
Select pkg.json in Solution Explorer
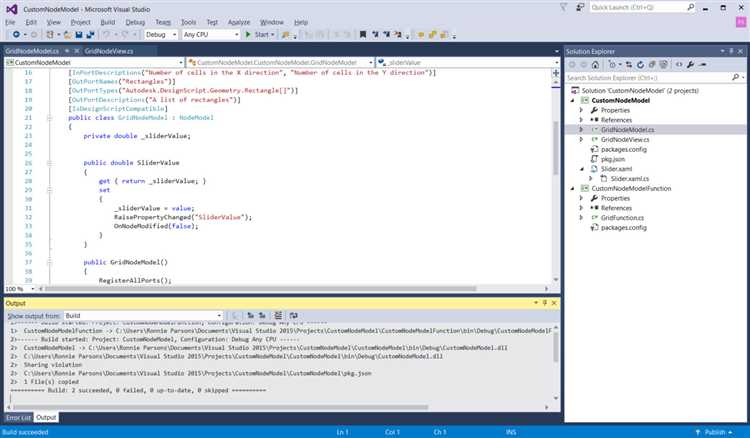pos(613,159)
